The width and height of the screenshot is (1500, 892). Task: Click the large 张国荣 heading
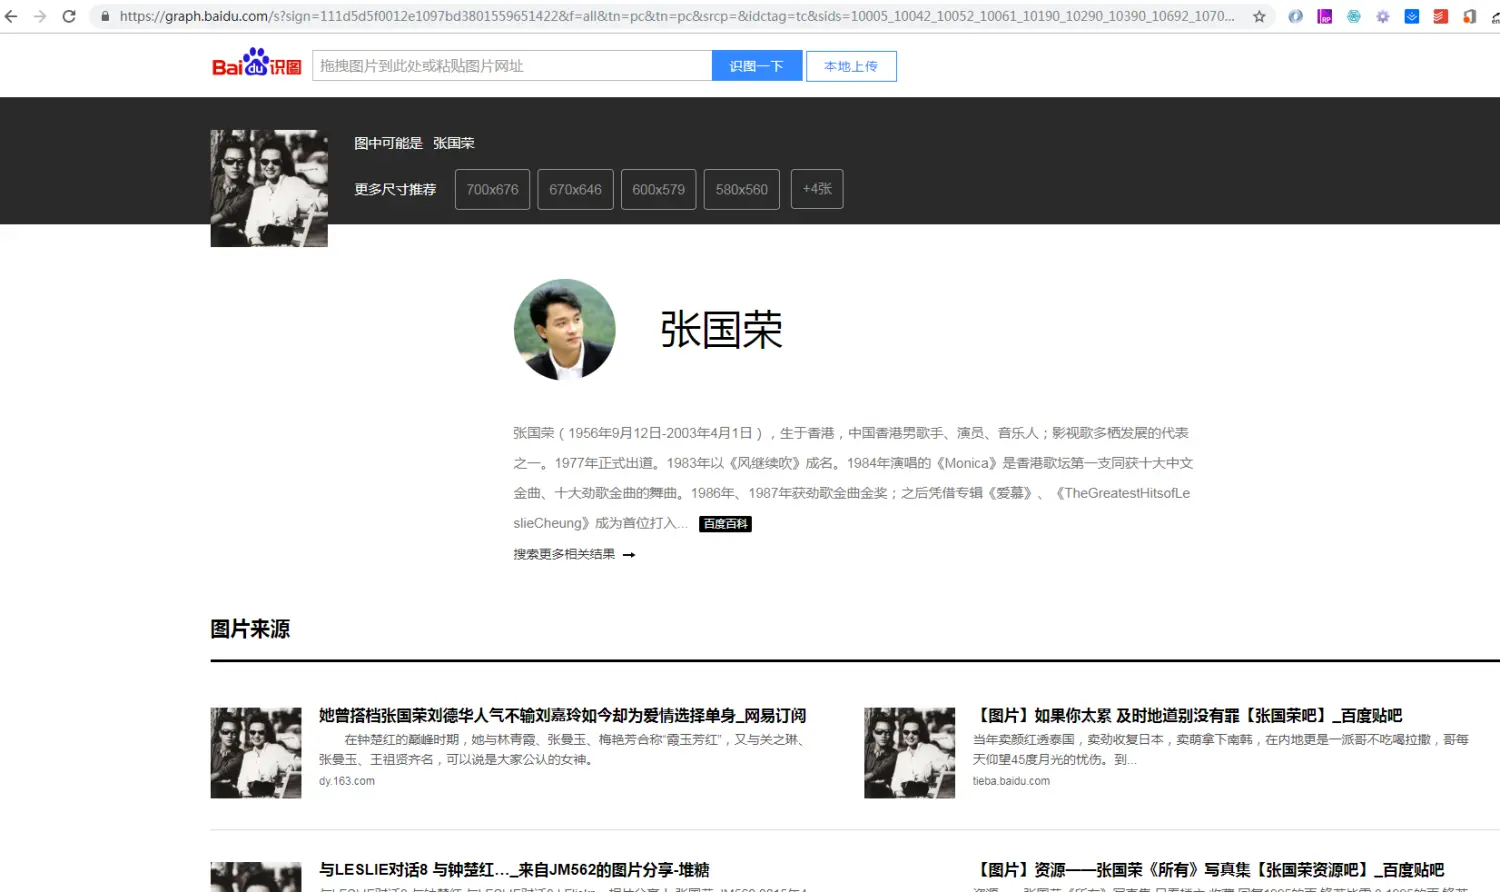(x=721, y=330)
